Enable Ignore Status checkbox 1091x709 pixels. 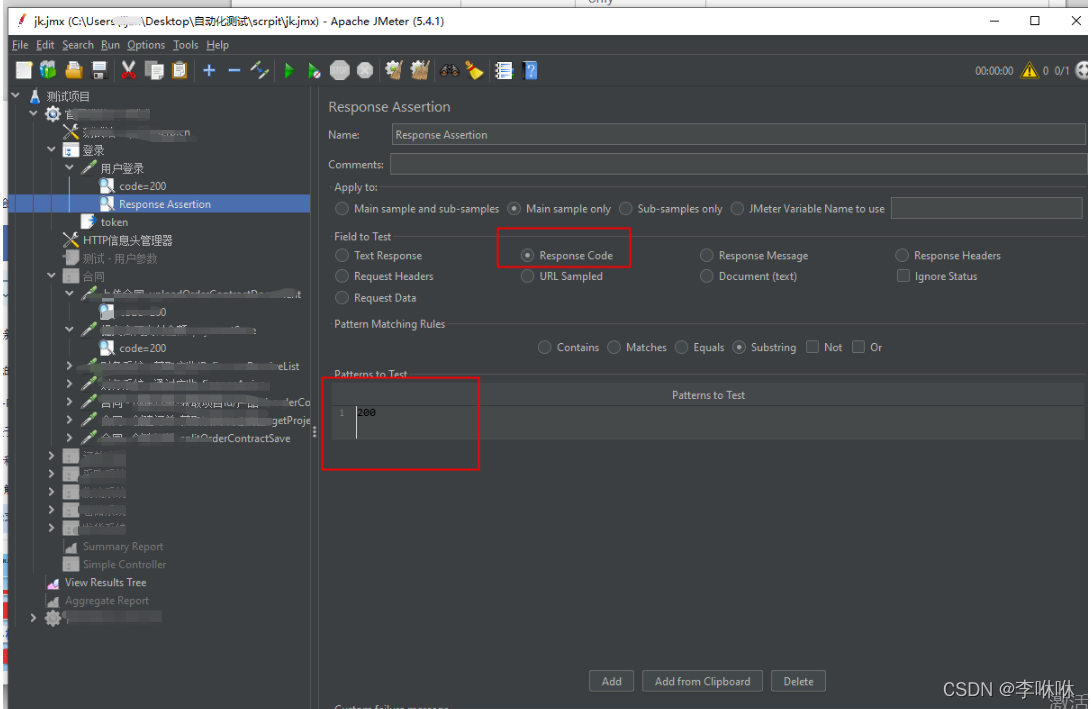(903, 276)
